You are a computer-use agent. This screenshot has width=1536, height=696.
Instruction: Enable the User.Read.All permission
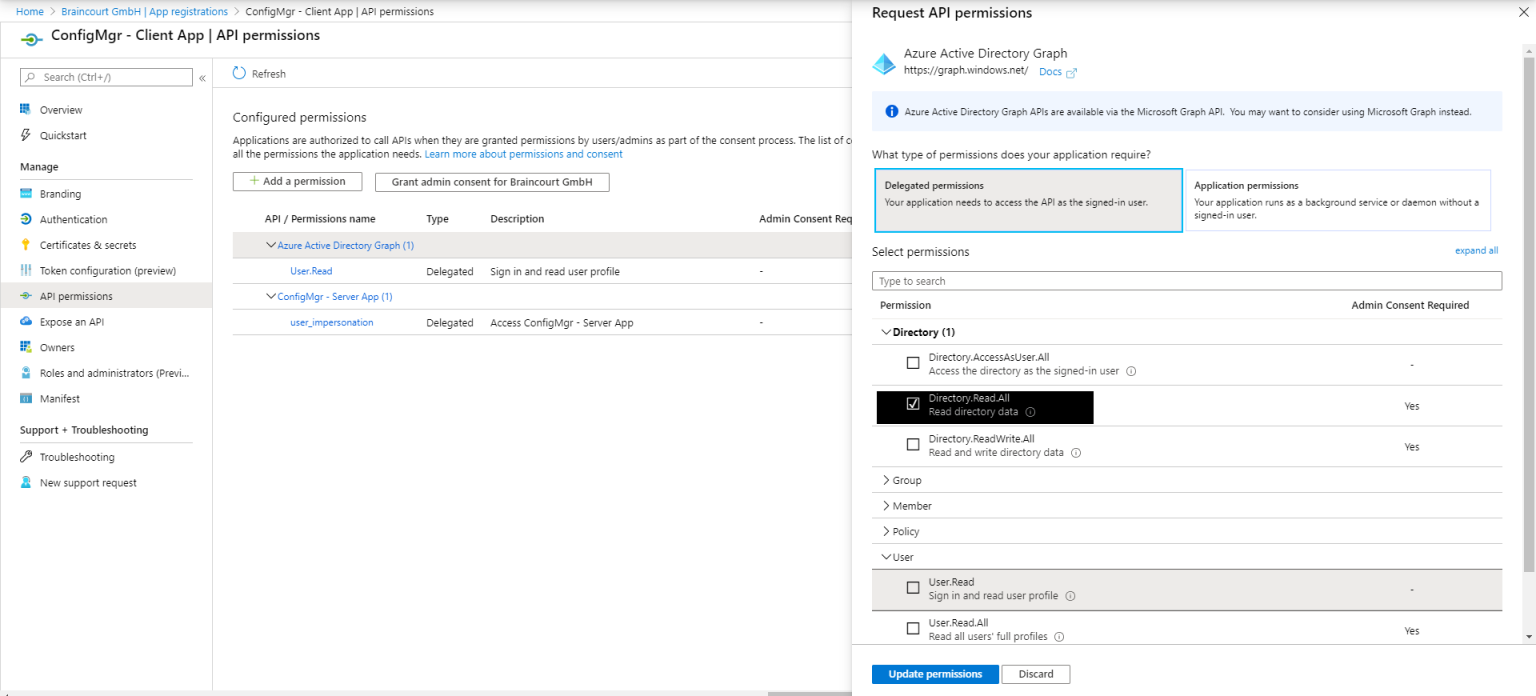pyautogui.click(x=912, y=628)
